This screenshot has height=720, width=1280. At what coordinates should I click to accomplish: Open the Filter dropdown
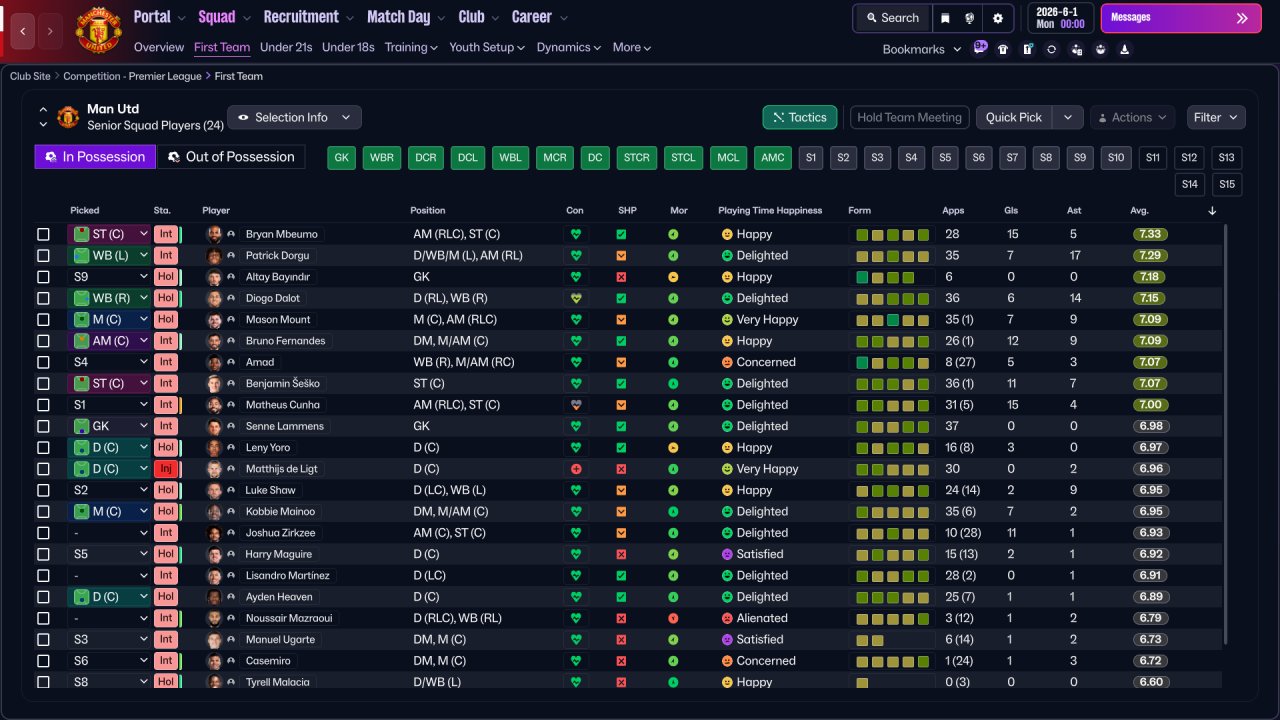point(1216,117)
